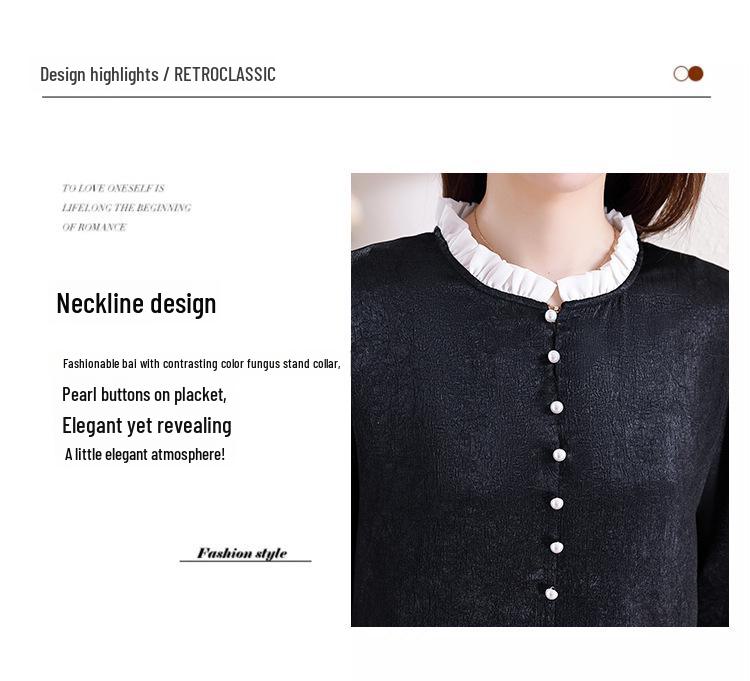Click the Fashion style underlined label
Viewport: 750px width, 681px height.
(243, 553)
